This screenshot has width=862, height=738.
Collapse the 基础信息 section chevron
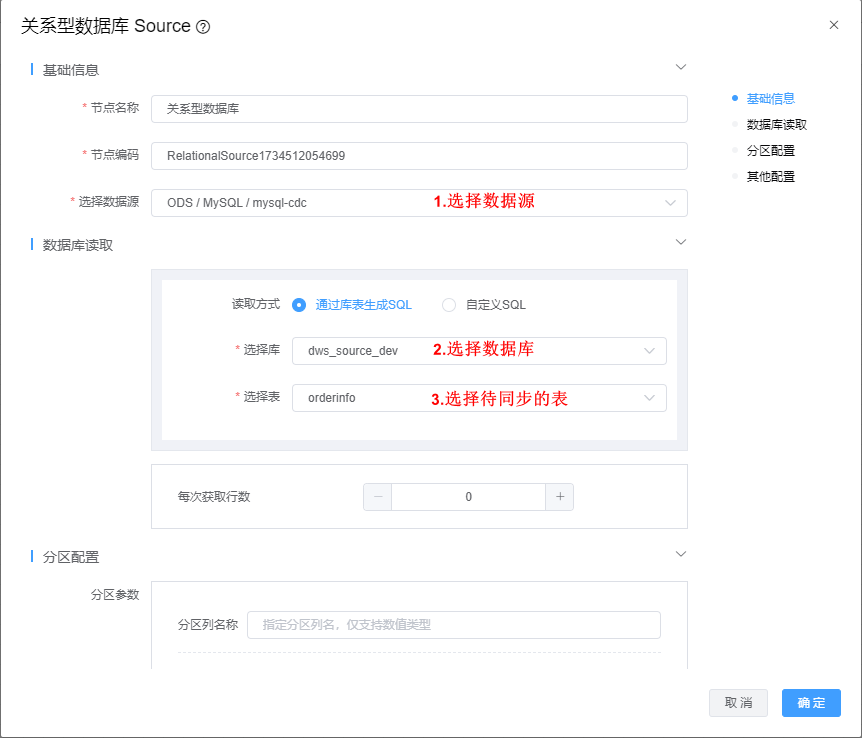coord(681,67)
